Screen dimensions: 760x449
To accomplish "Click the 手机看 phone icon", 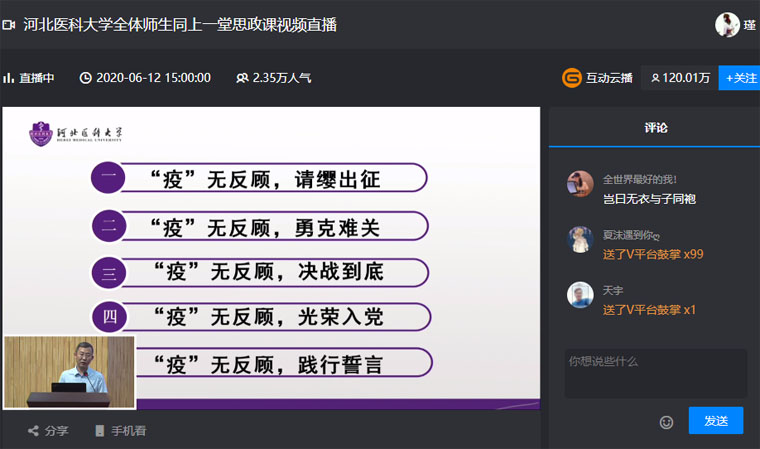I will point(99,431).
